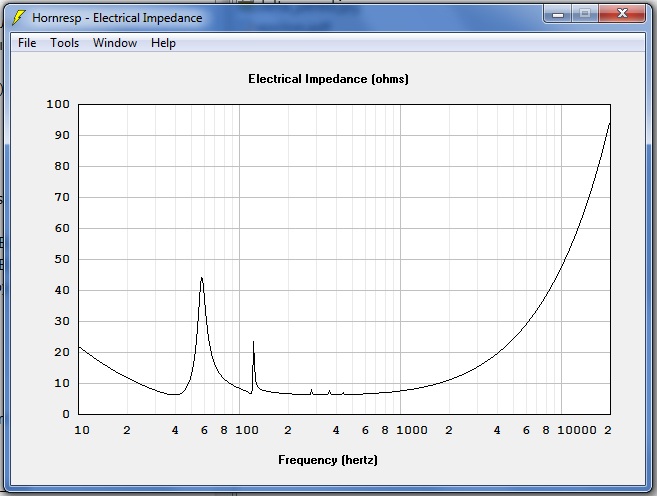657x496 pixels.
Task: Close the Electrical Impedance window
Action: pyautogui.click(x=622, y=14)
